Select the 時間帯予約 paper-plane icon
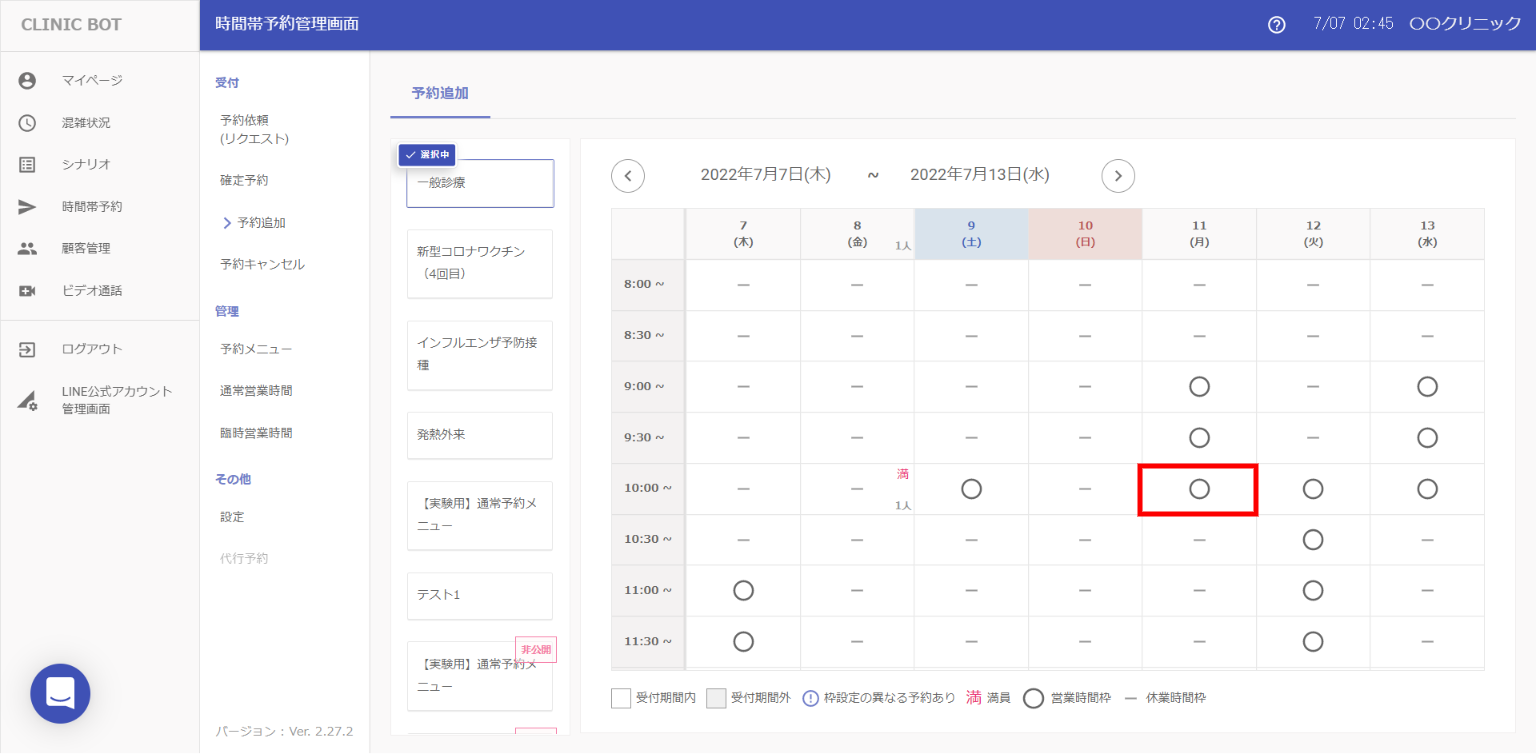Viewport: 1536px width, 754px height. (x=27, y=207)
